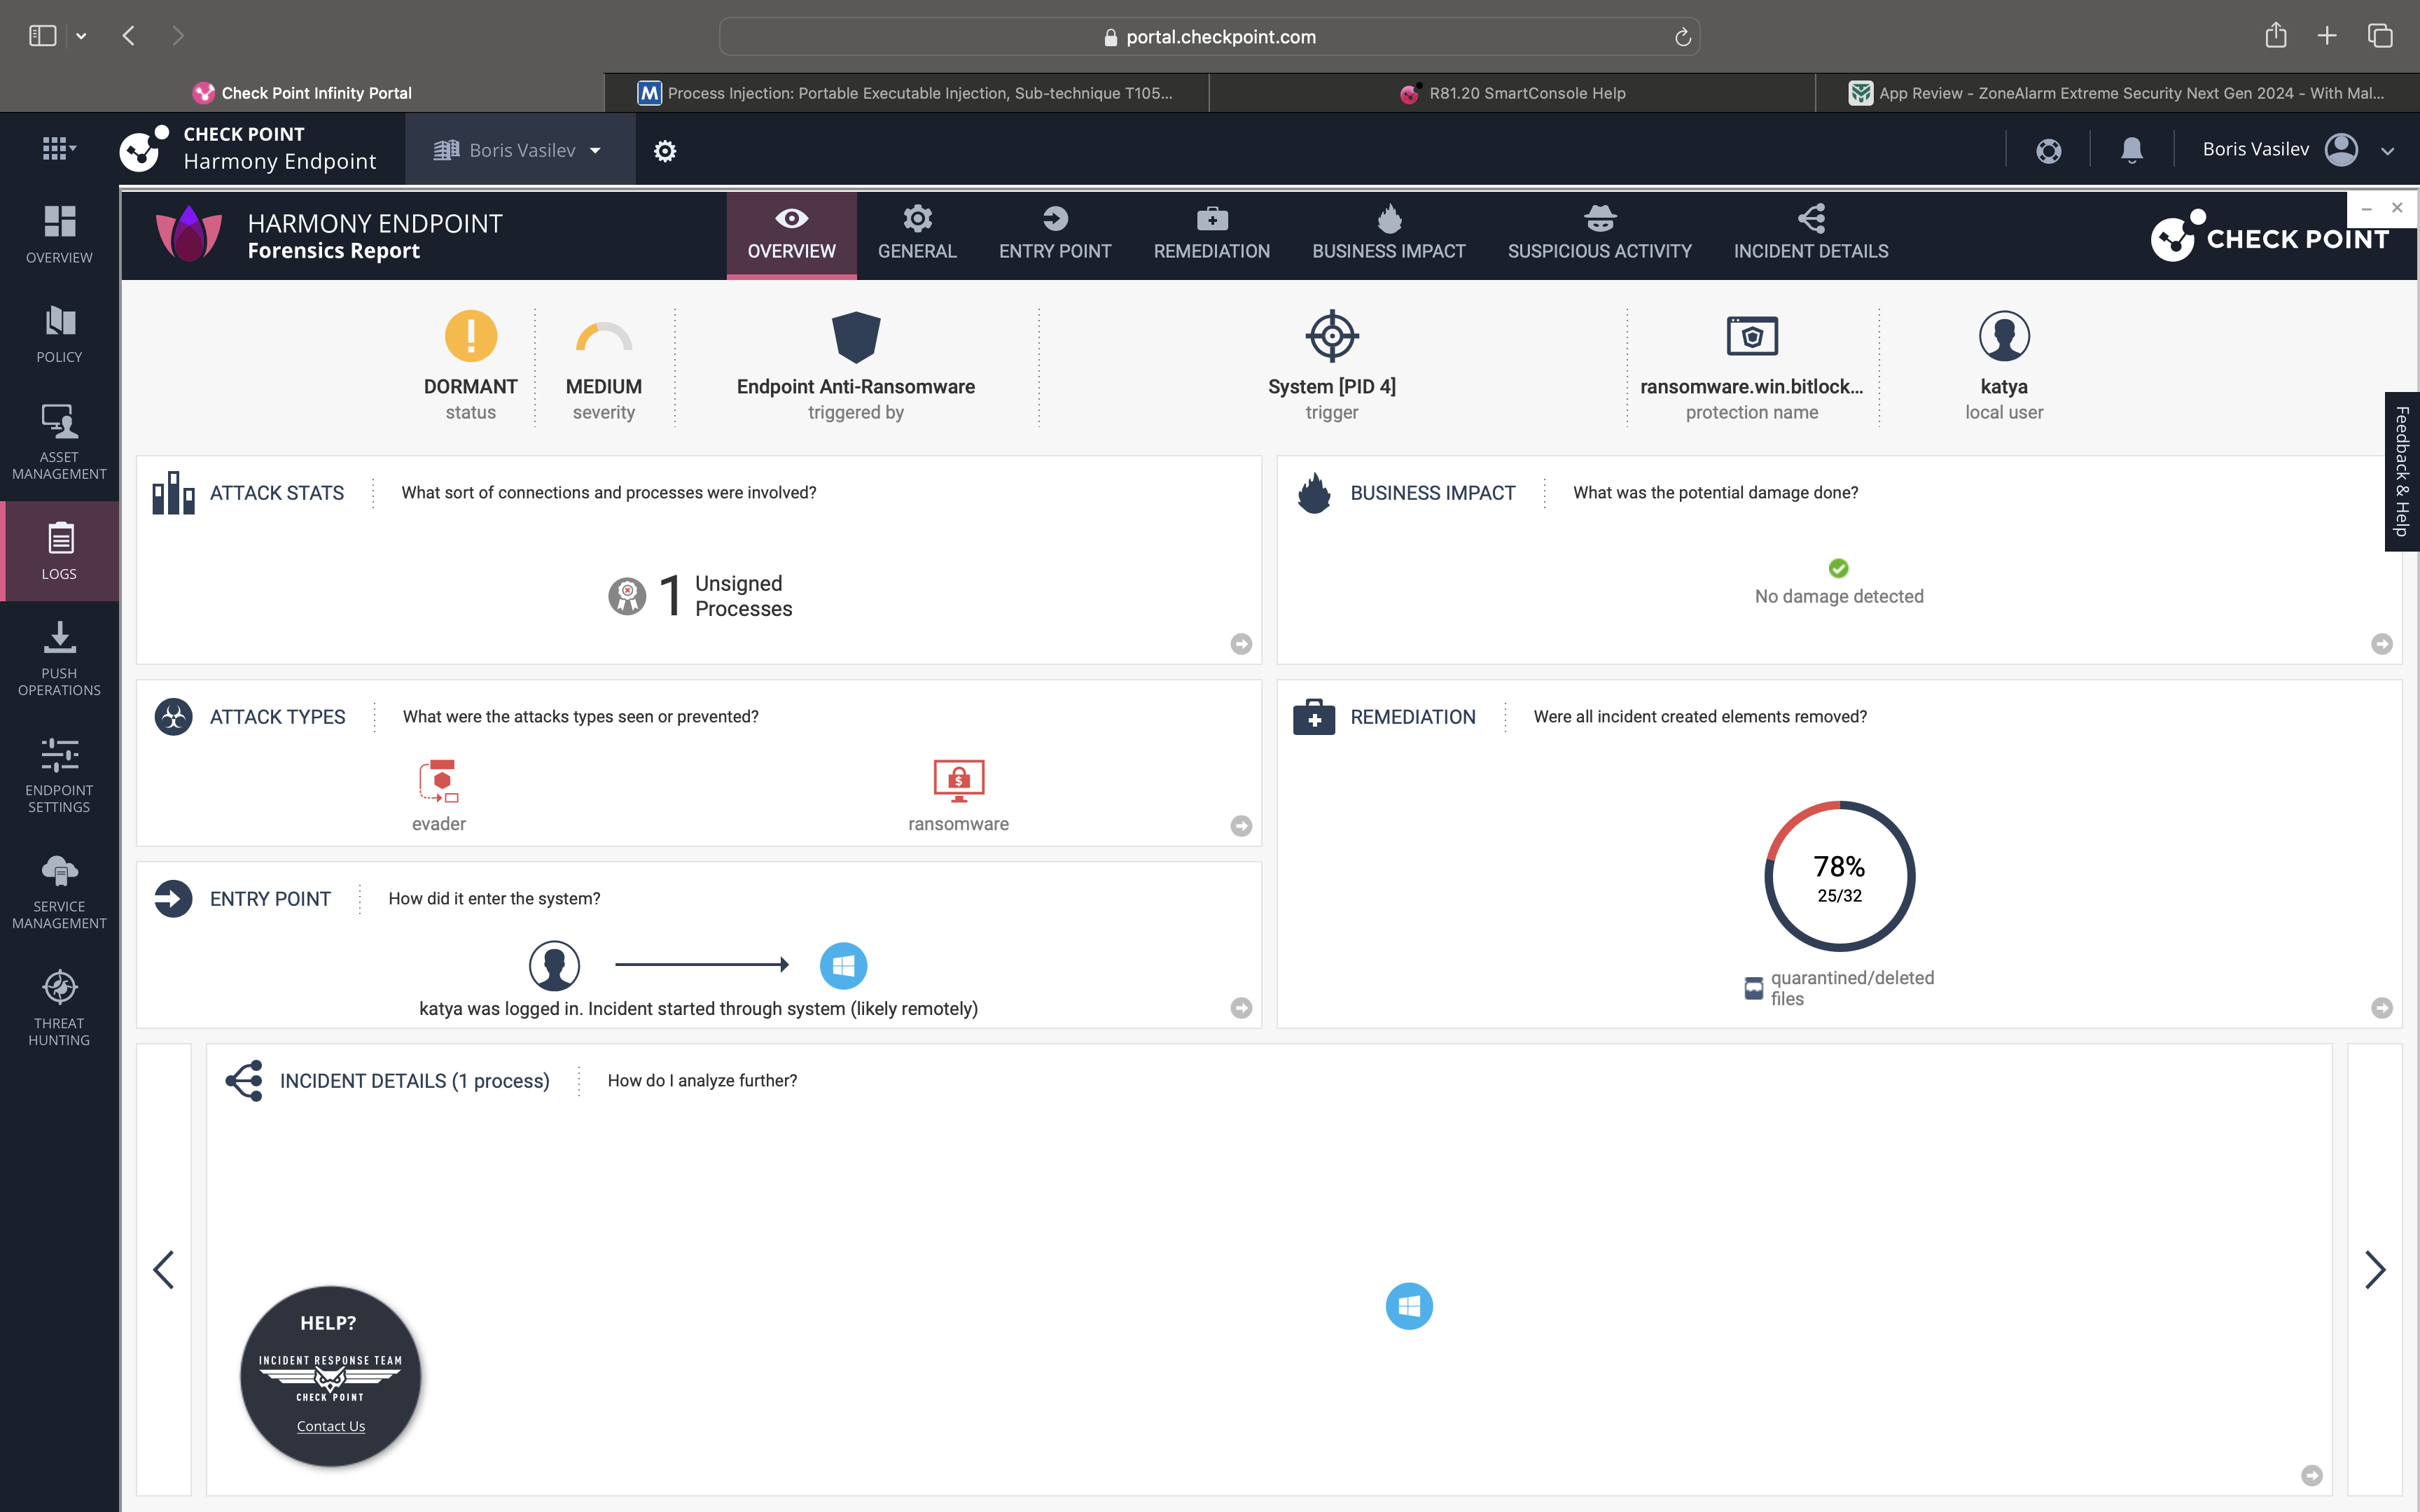This screenshot has height=1512, width=2420.
Task: Go to next incident details slide
Action: tap(2375, 1270)
